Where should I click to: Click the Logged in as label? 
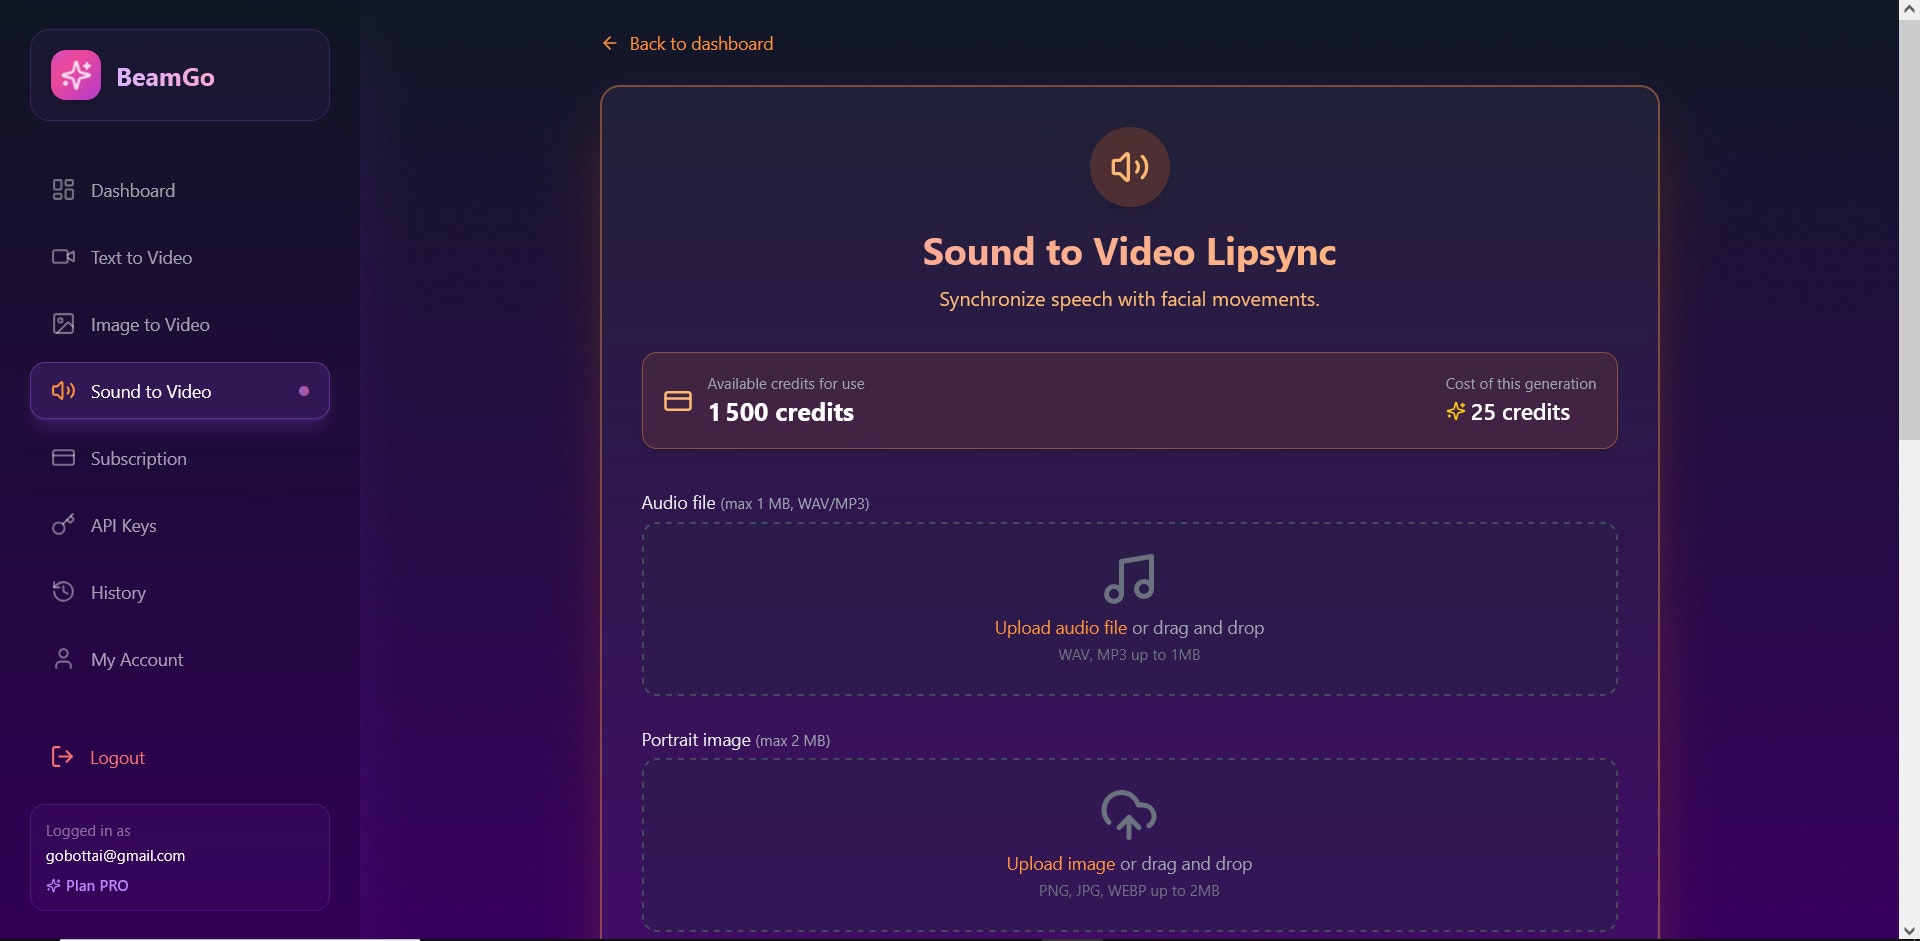pyautogui.click(x=88, y=831)
